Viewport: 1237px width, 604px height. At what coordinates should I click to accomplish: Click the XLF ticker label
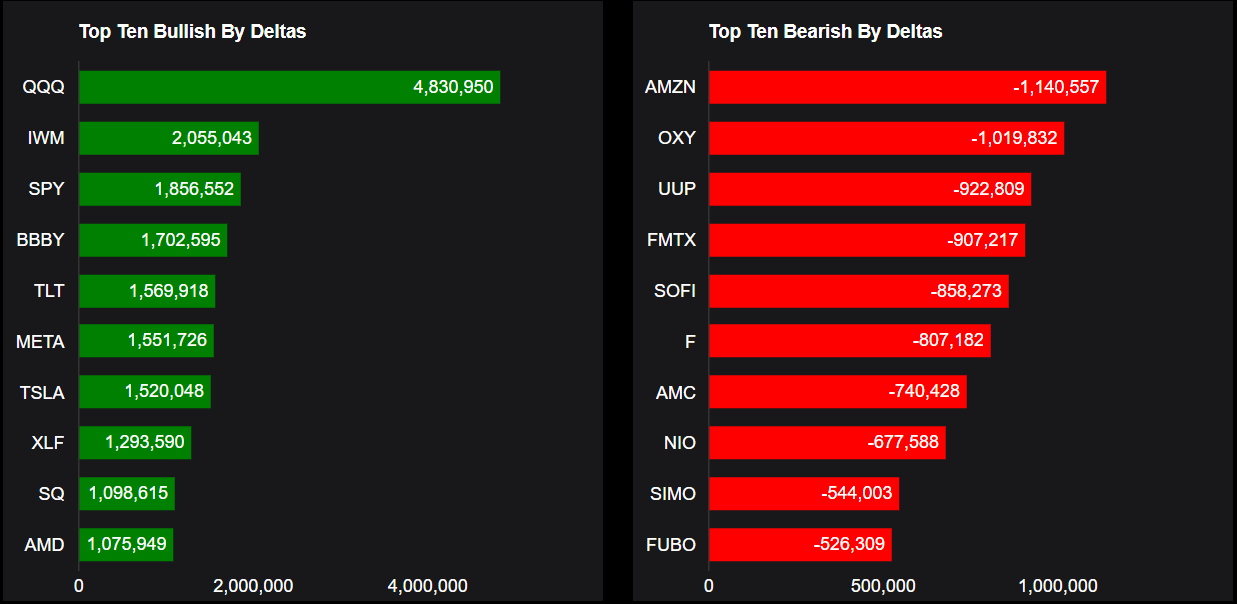(x=48, y=444)
